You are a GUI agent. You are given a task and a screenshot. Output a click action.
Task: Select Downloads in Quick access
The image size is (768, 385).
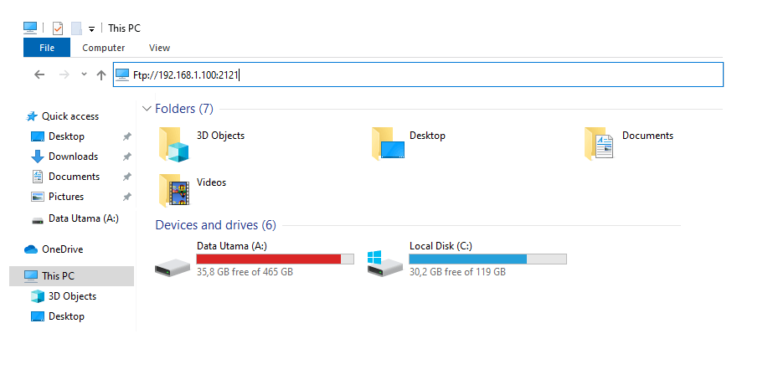pos(73,156)
